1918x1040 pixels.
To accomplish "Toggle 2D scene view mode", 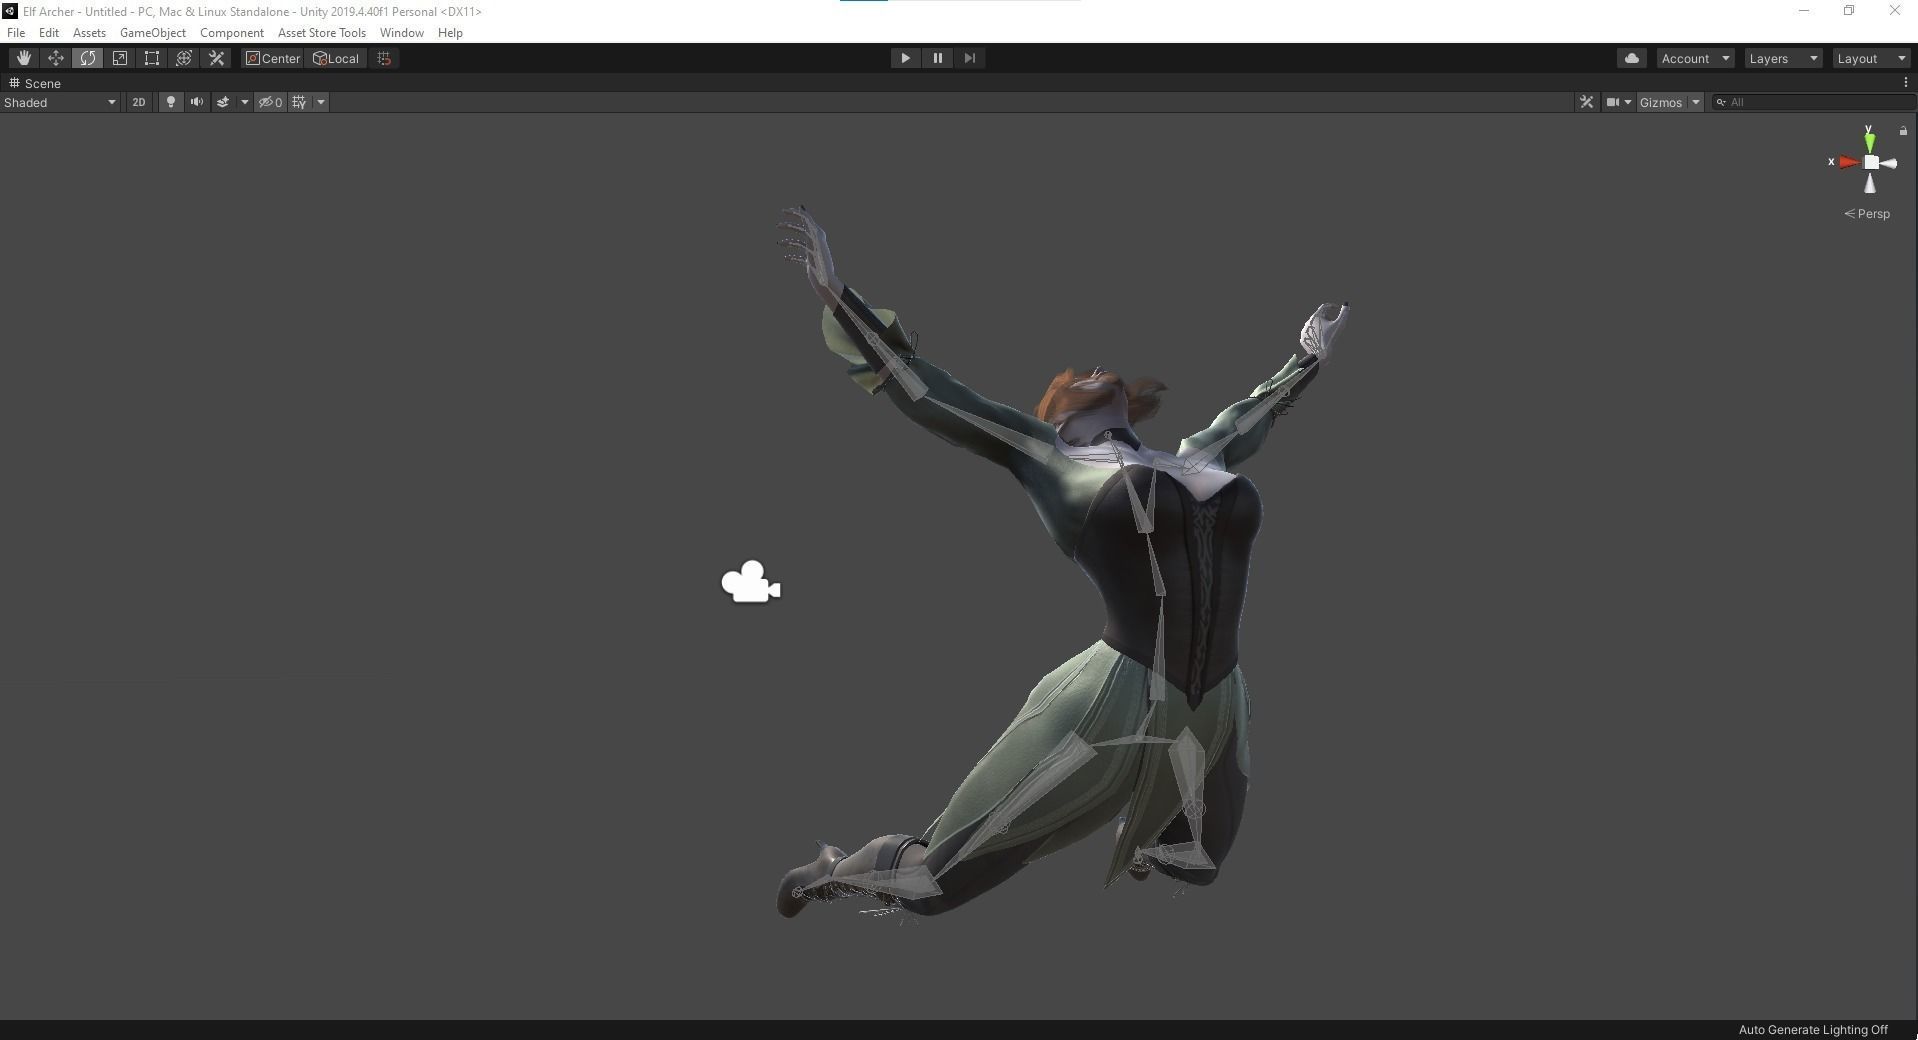I will click(x=139, y=102).
